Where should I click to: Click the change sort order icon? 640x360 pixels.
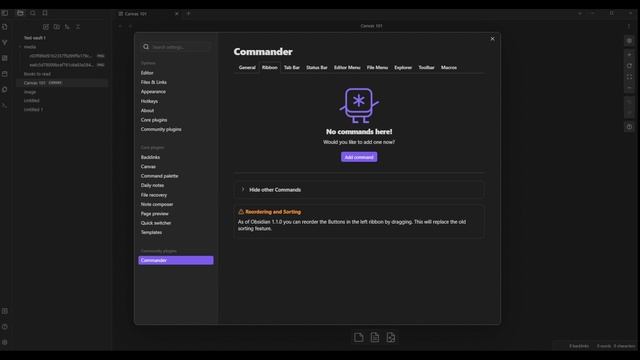click(67, 27)
